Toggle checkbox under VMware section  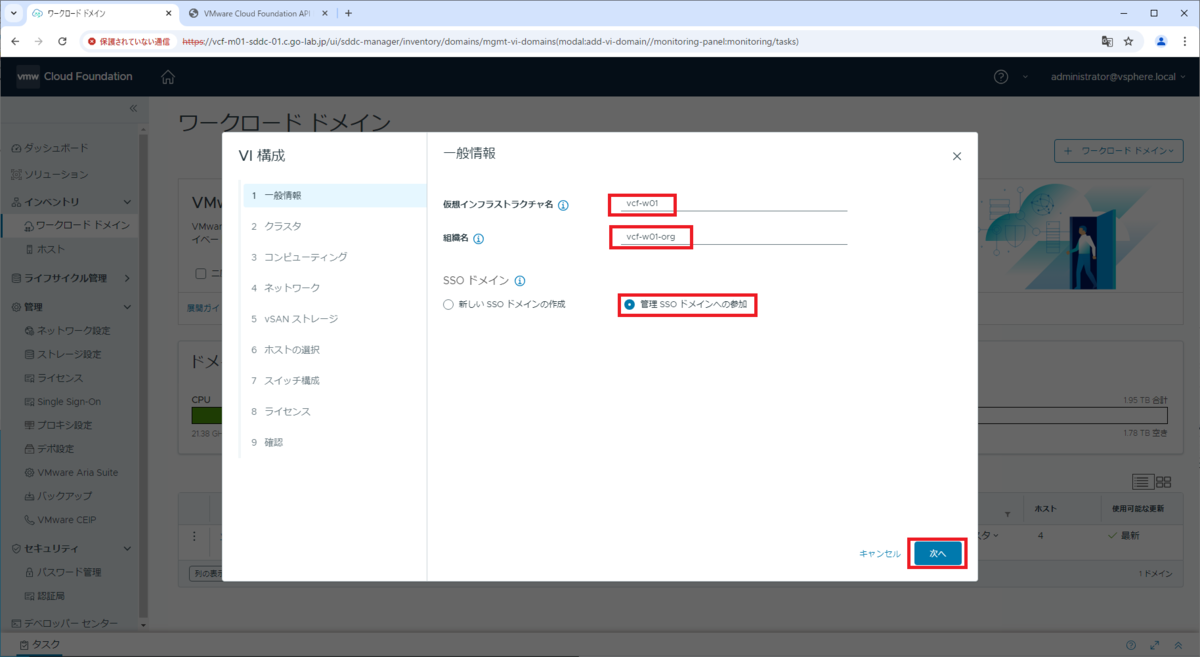tap(201, 273)
